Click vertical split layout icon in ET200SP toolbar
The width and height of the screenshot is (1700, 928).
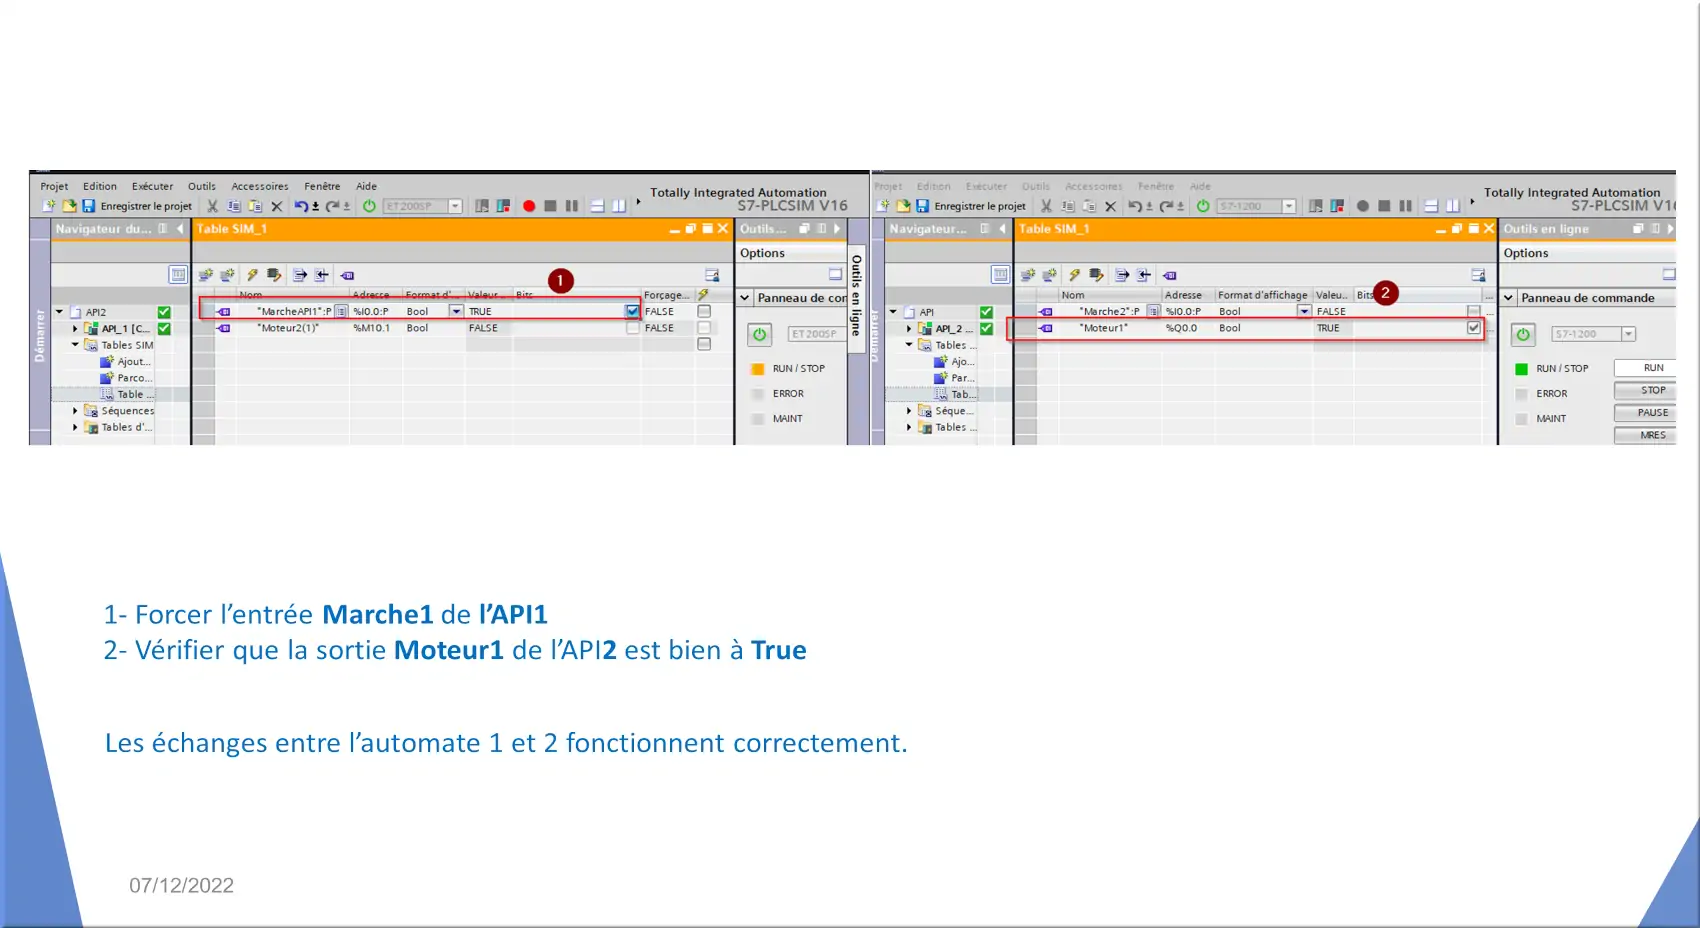tap(619, 206)
